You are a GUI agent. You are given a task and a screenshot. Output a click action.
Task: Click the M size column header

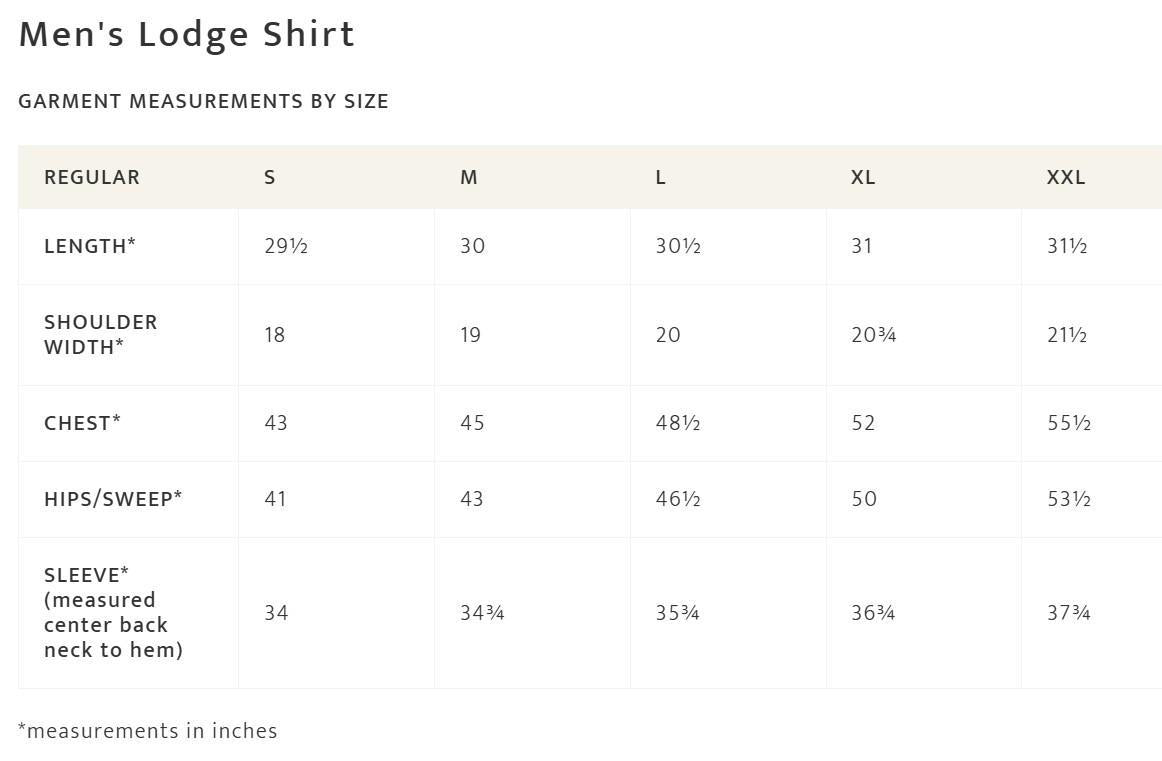point(468,177)
